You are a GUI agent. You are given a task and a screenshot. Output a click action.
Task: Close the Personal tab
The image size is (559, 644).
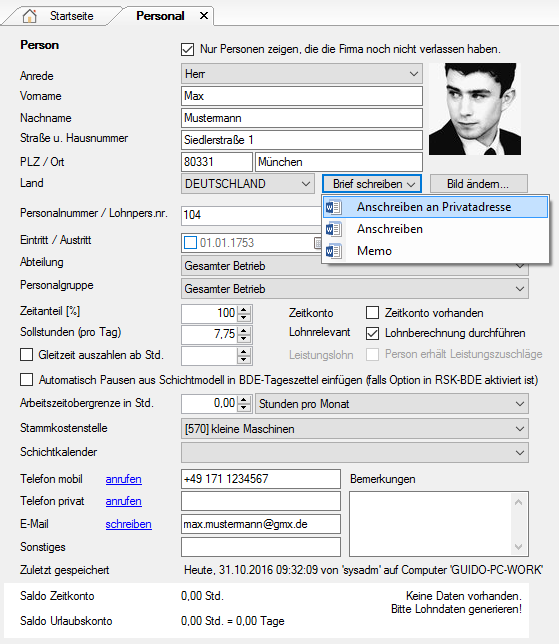click(204, 16)
